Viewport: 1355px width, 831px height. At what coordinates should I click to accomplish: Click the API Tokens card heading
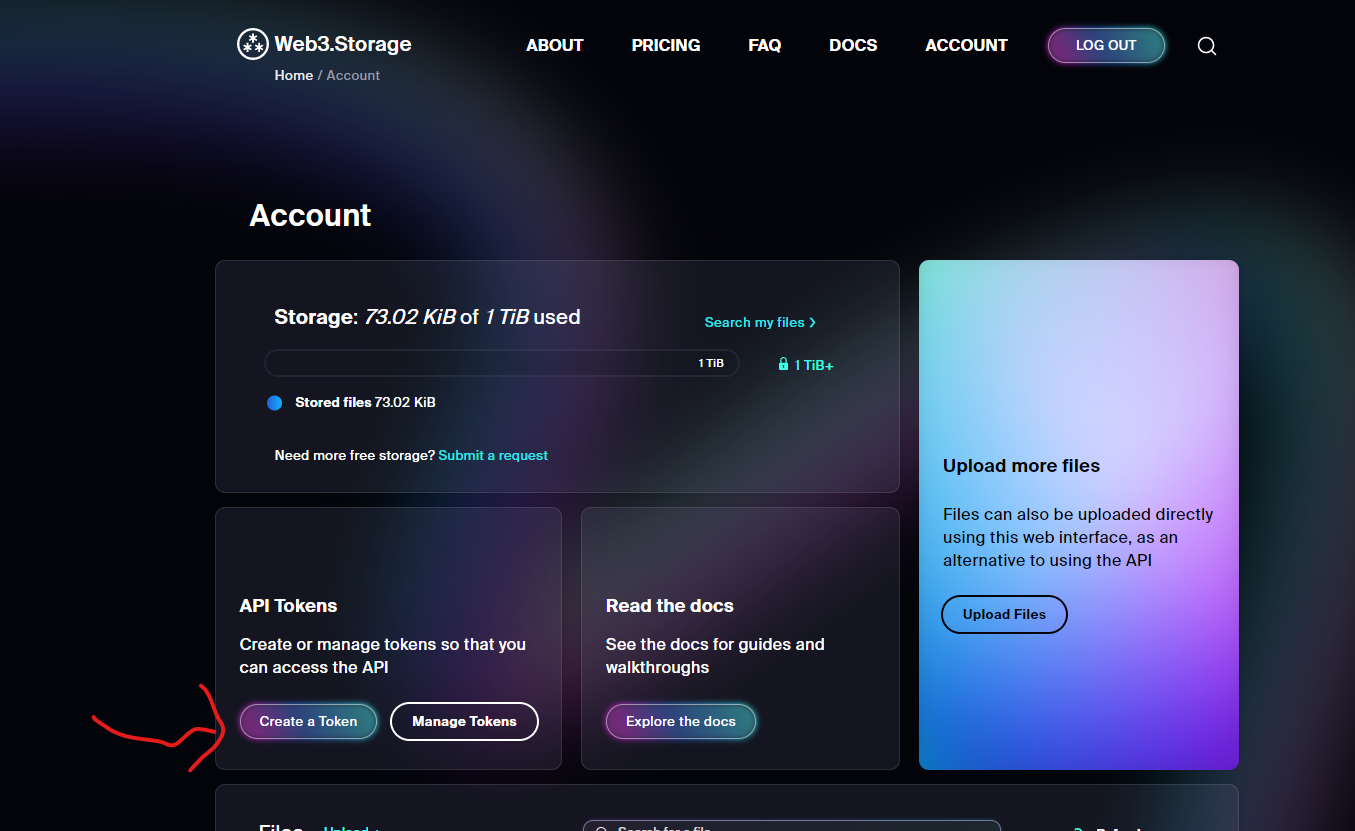[x=288, y=606]
